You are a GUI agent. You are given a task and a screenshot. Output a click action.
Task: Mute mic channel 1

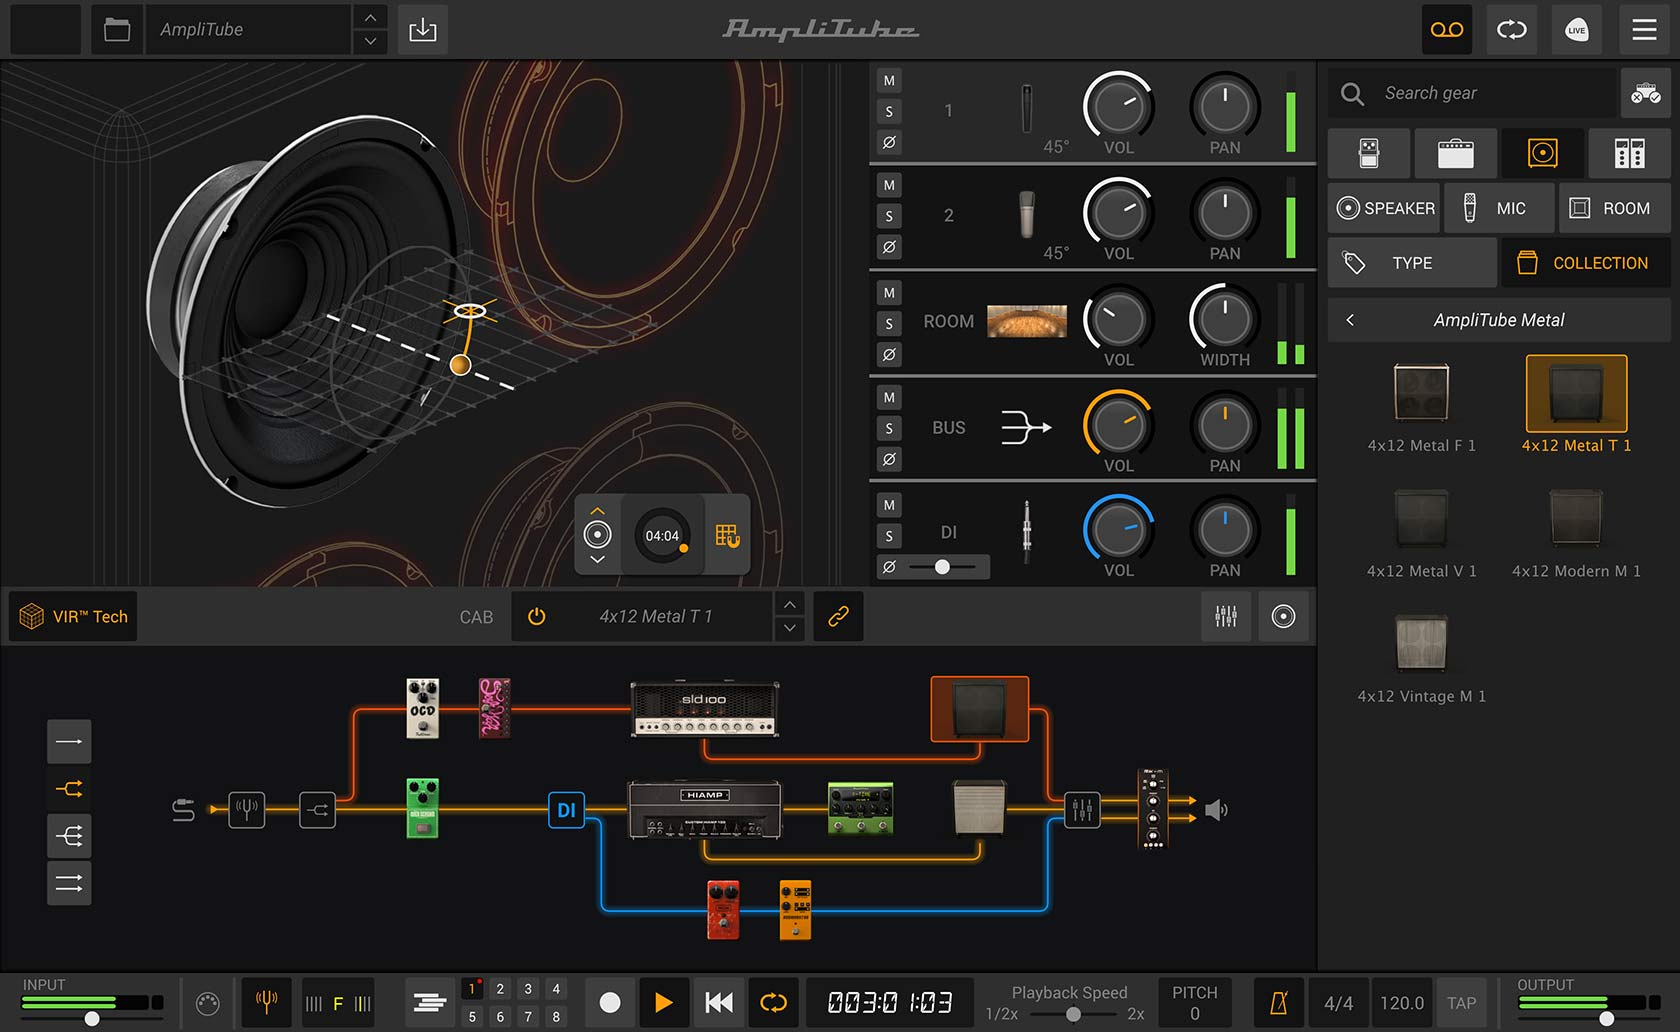coord(889,81)
